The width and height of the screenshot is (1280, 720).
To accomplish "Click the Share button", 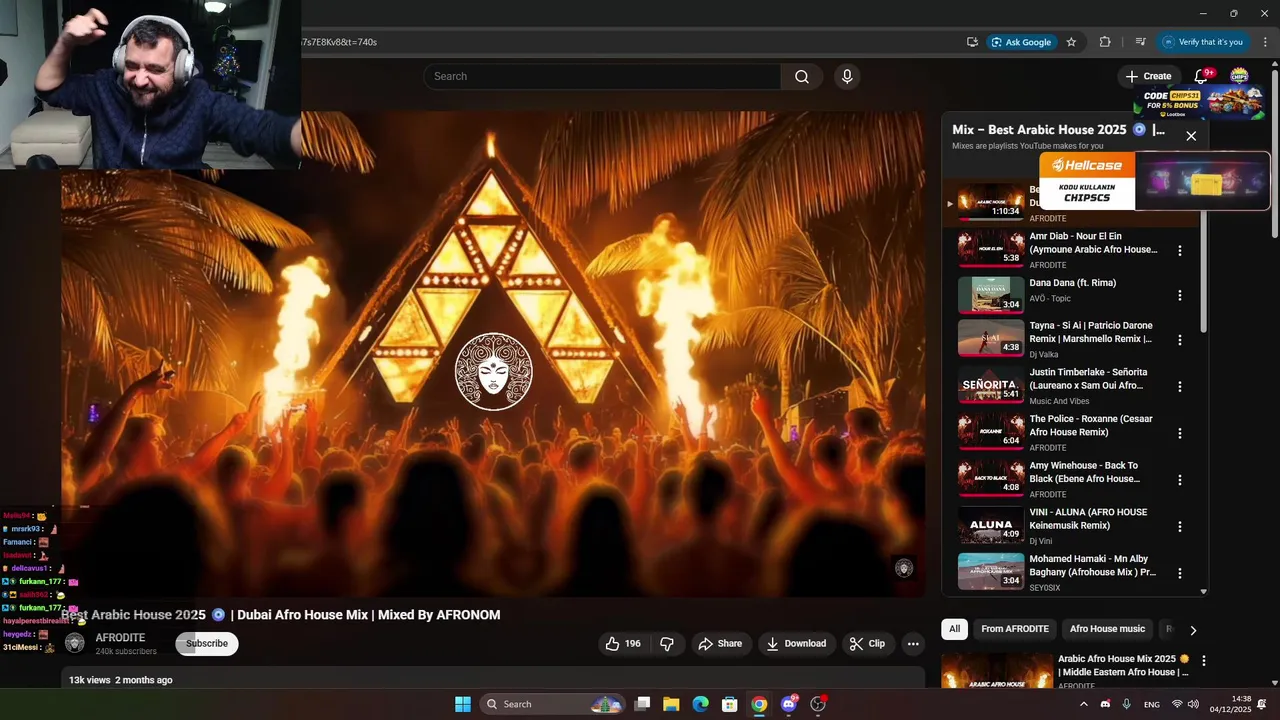I will [x=720, y=644].
